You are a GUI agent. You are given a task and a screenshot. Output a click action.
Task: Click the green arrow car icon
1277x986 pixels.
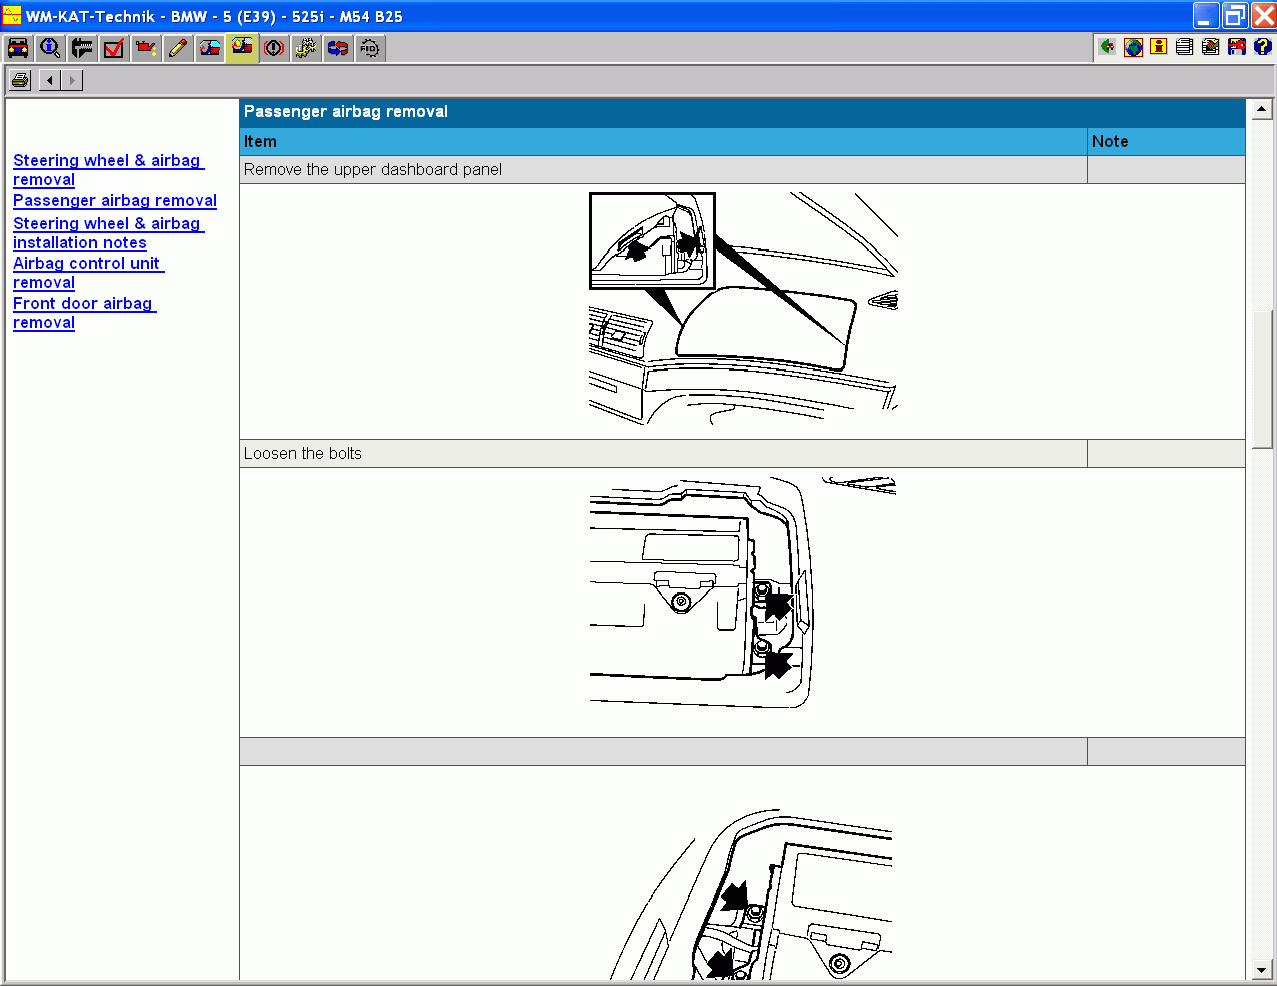point(1107,47)
